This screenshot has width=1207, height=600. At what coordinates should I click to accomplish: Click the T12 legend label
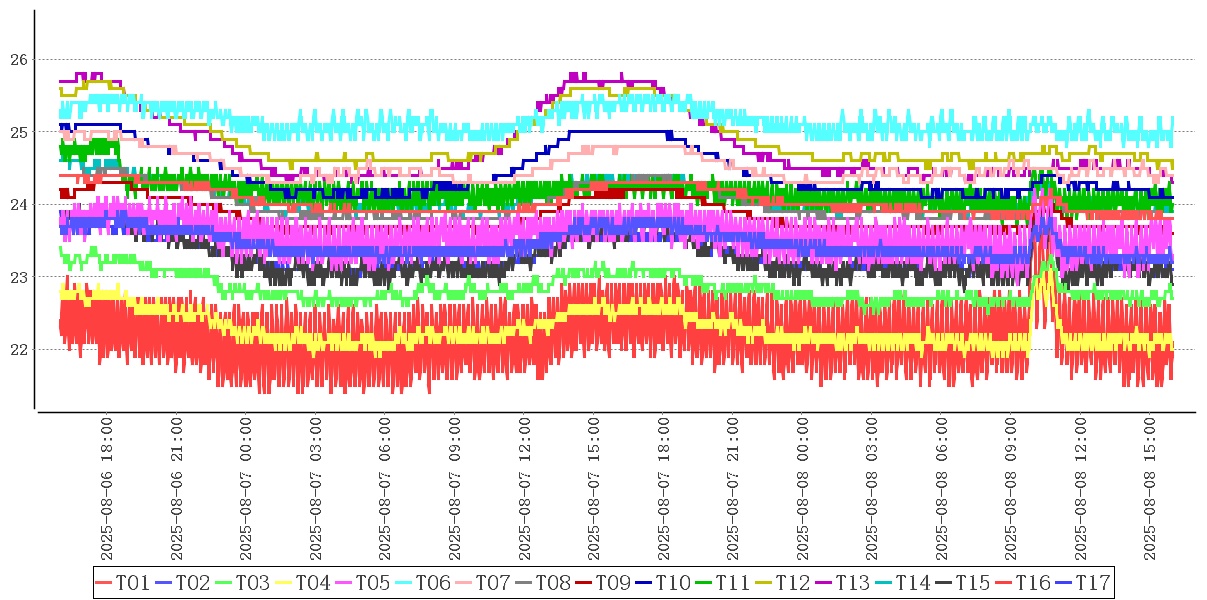pos(792,583)
